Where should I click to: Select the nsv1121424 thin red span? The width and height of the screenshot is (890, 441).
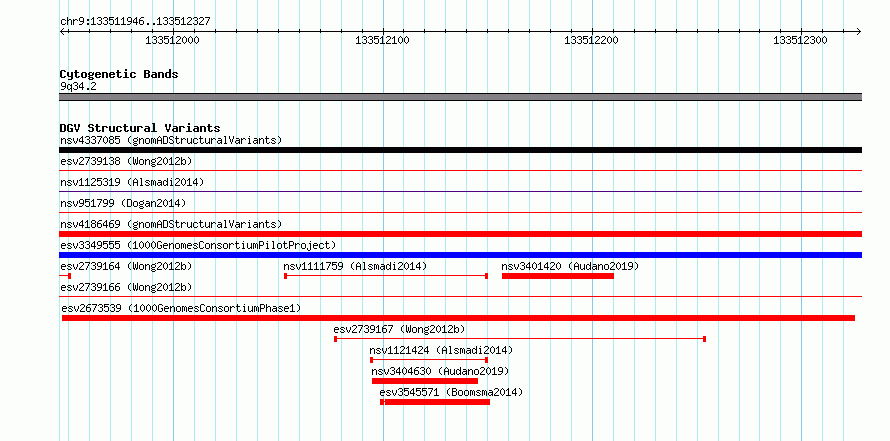[x=429, y=360]
